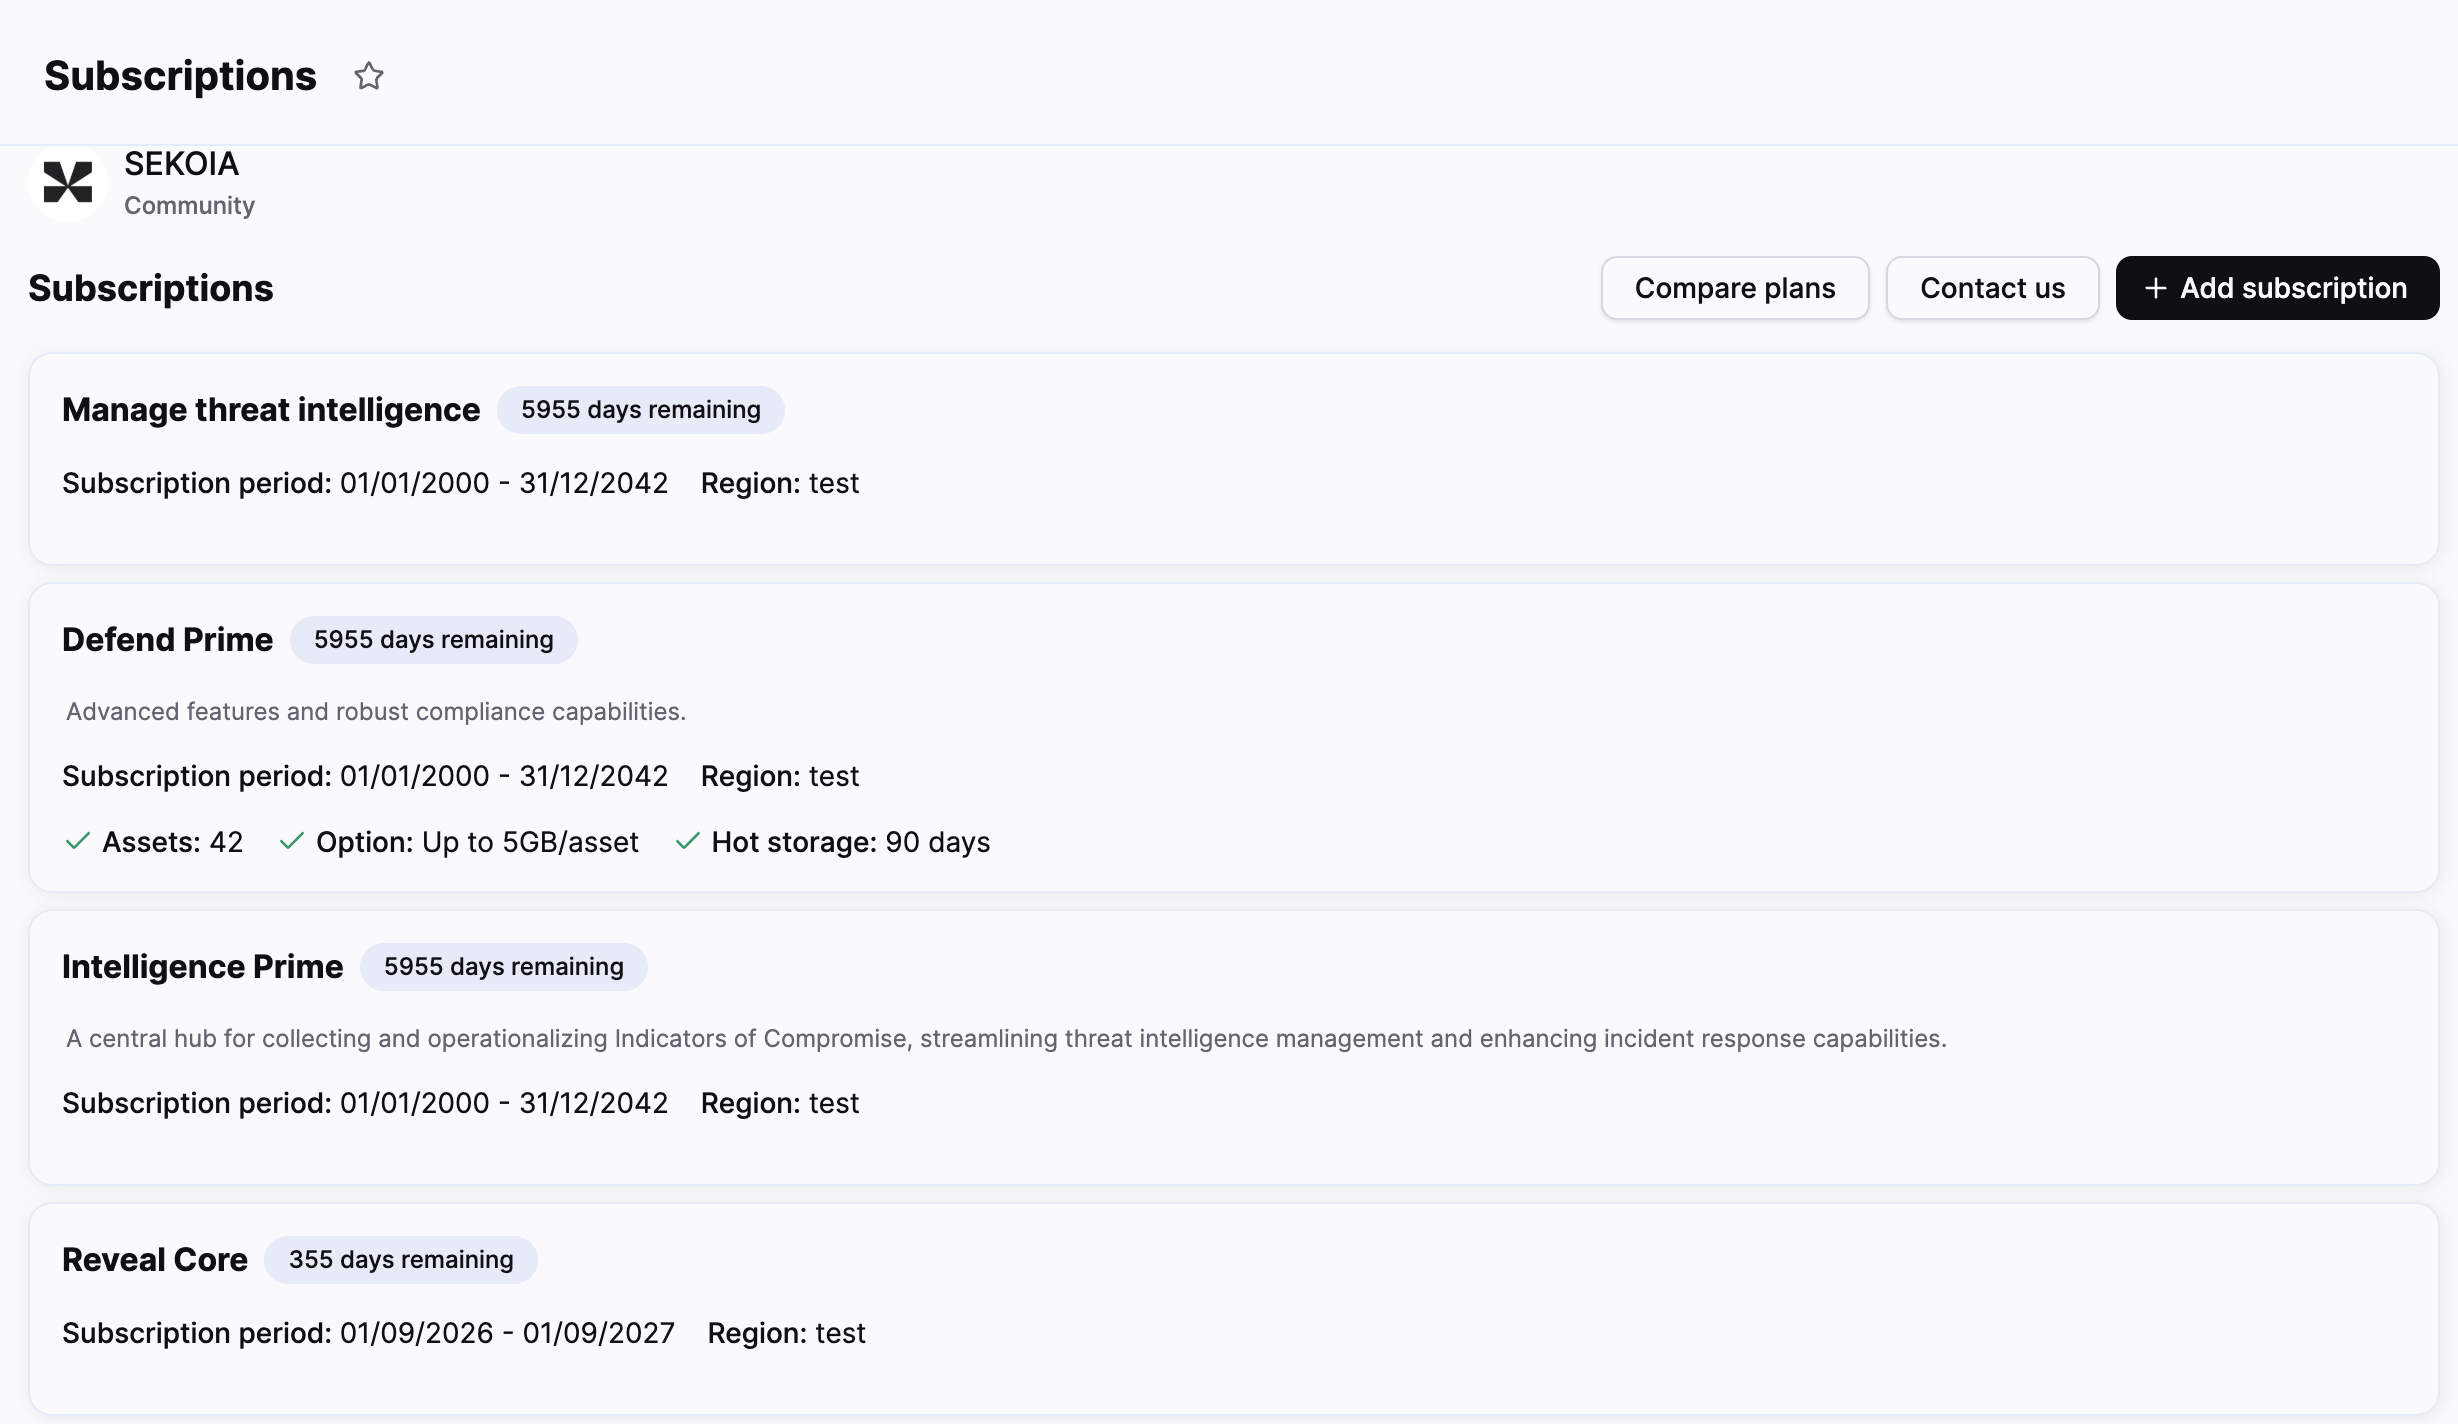Click the Community label under SEKOIA
The height and width of the screenshot is (1424, 2458).
(x=189, y=205)
